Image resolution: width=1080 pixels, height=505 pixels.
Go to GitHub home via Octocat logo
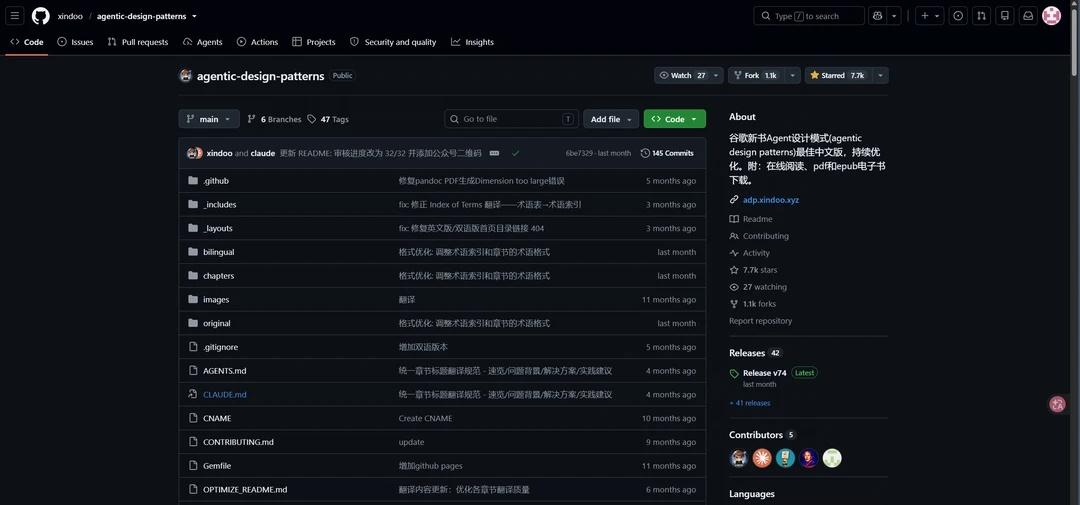(41, 16)
